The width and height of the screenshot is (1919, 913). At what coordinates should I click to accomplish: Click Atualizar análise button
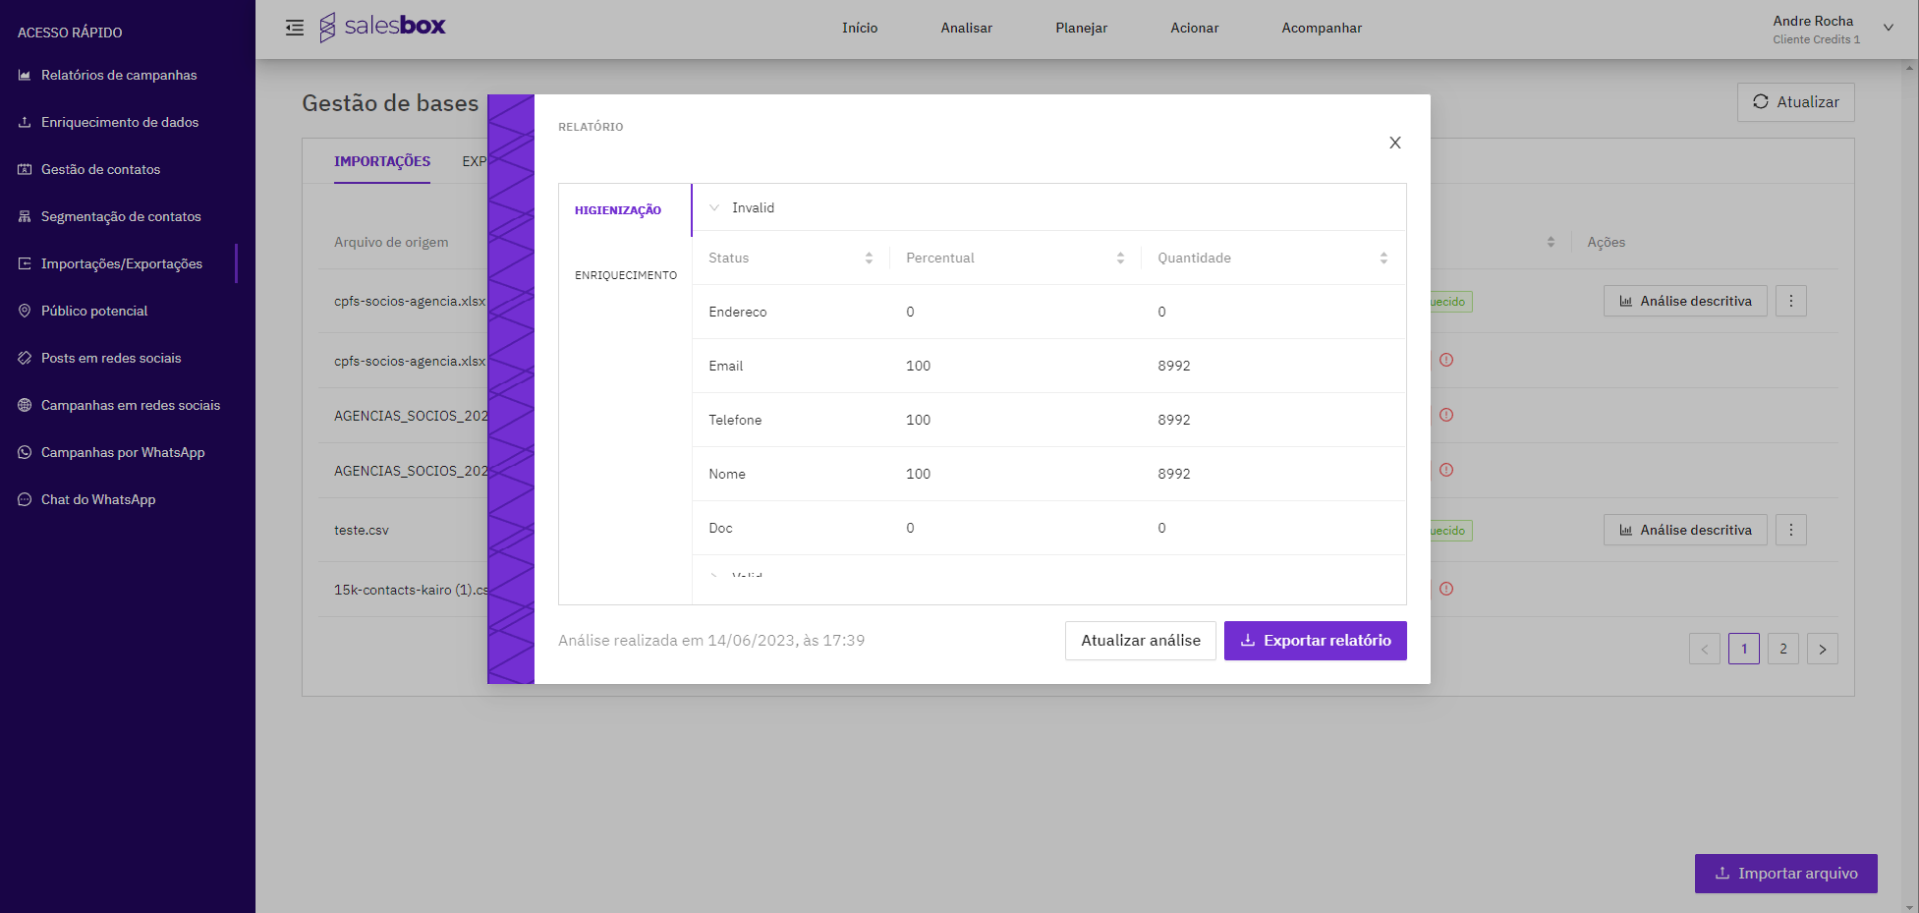pos(1140,641)
